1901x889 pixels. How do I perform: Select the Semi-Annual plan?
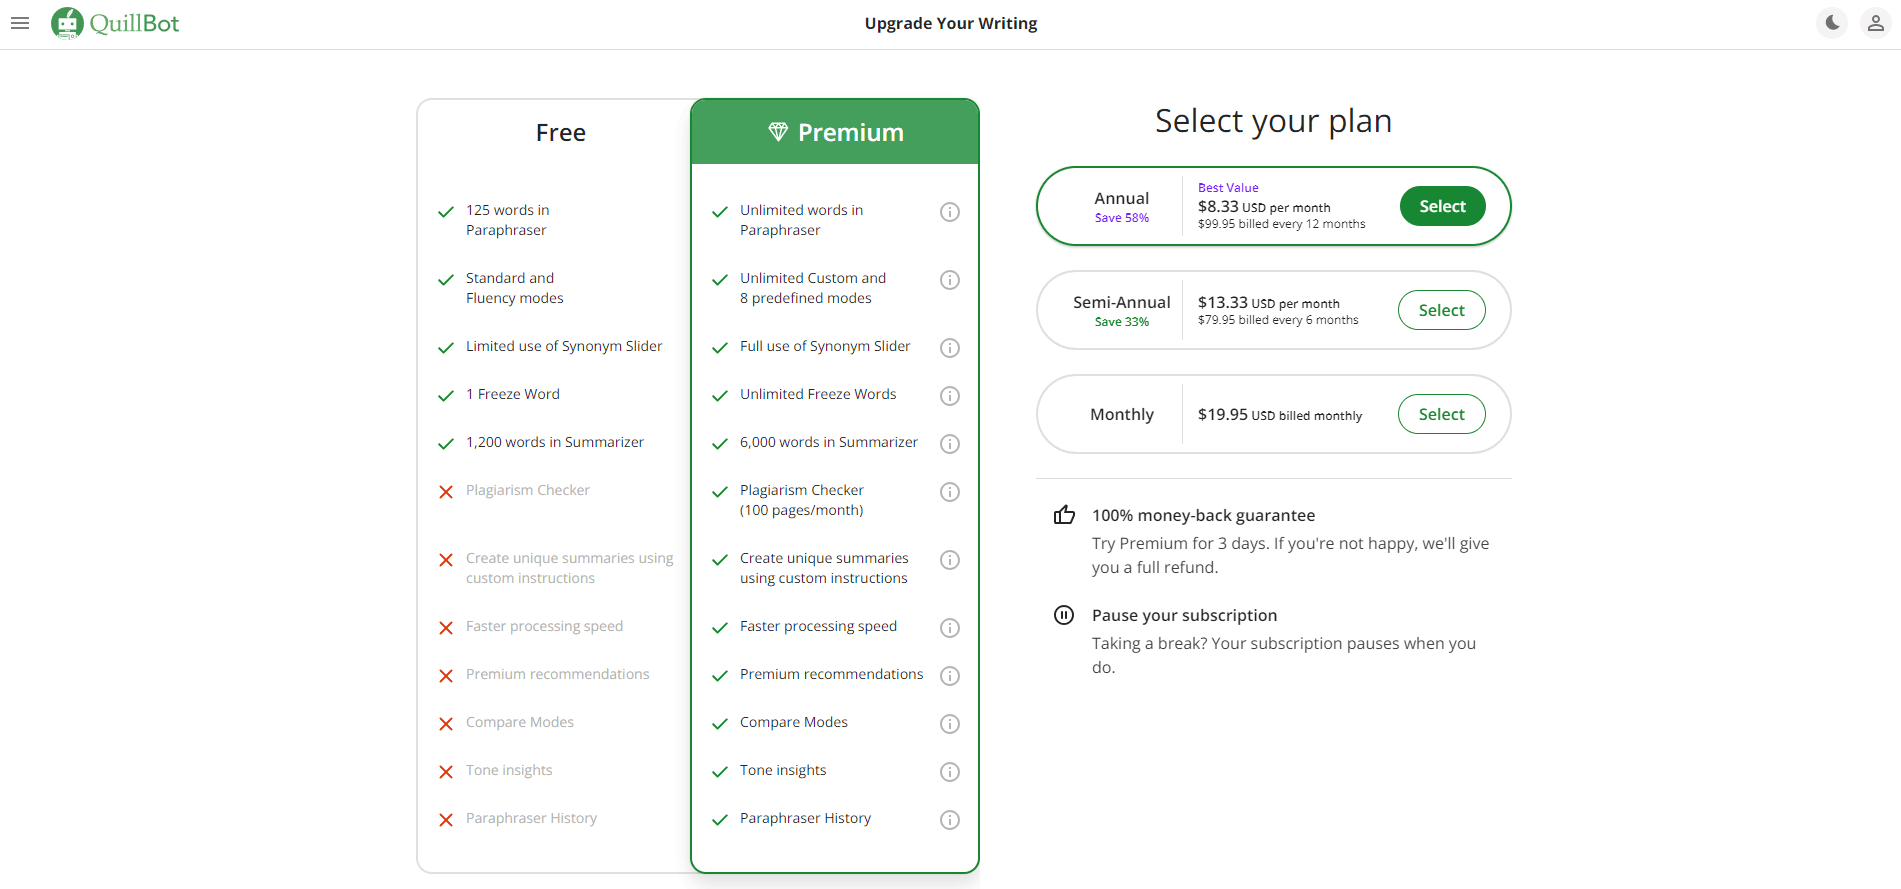[1441, 310]
